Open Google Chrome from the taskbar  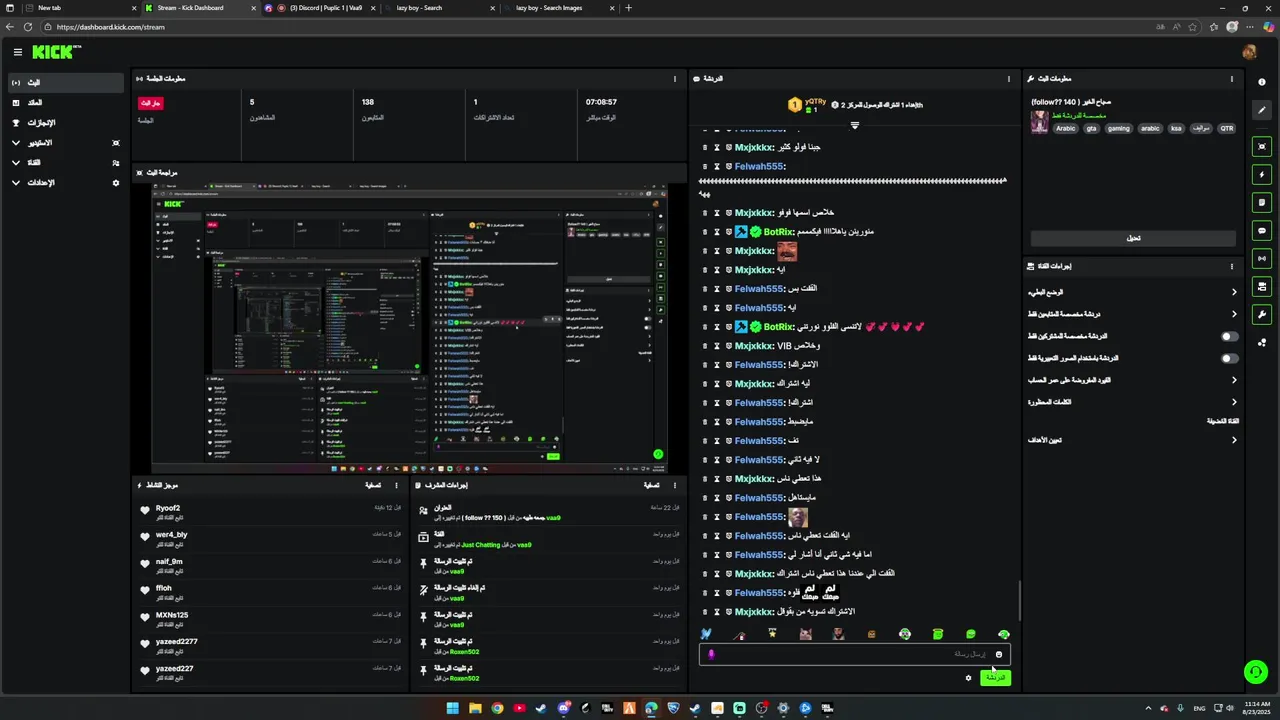click(x=497, y=708)
